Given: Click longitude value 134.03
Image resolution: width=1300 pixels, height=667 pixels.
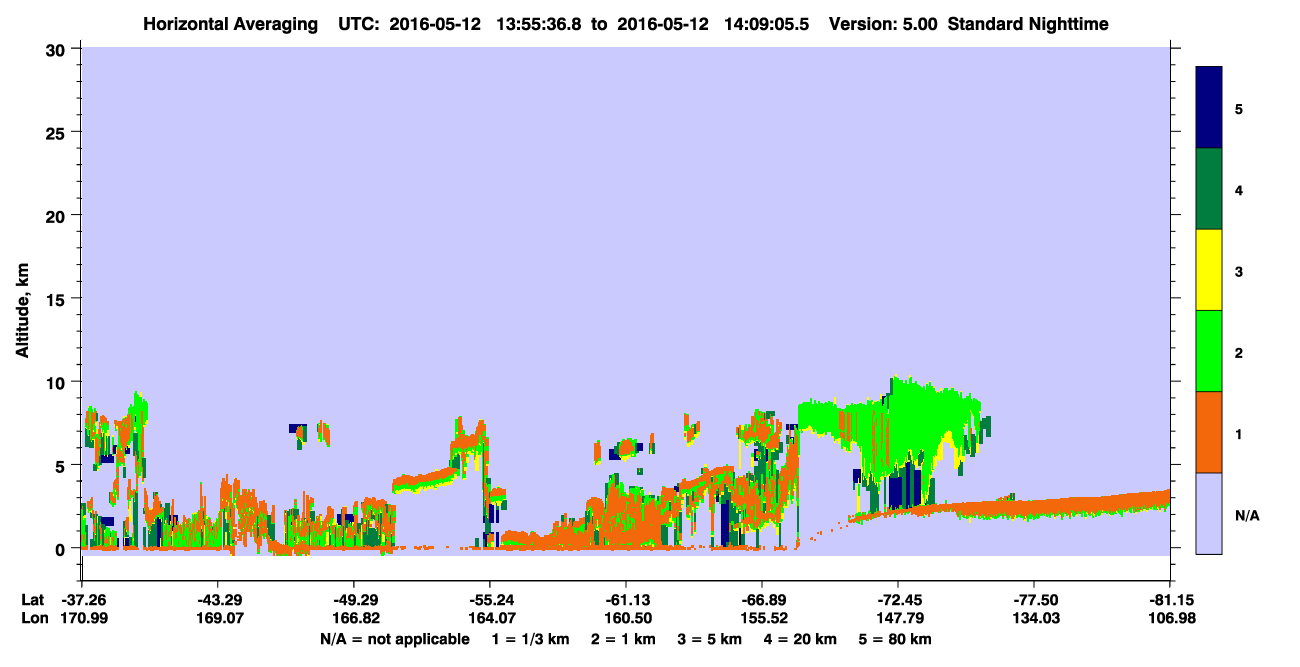Looking at the screenshot, I should click(1034, 619).
